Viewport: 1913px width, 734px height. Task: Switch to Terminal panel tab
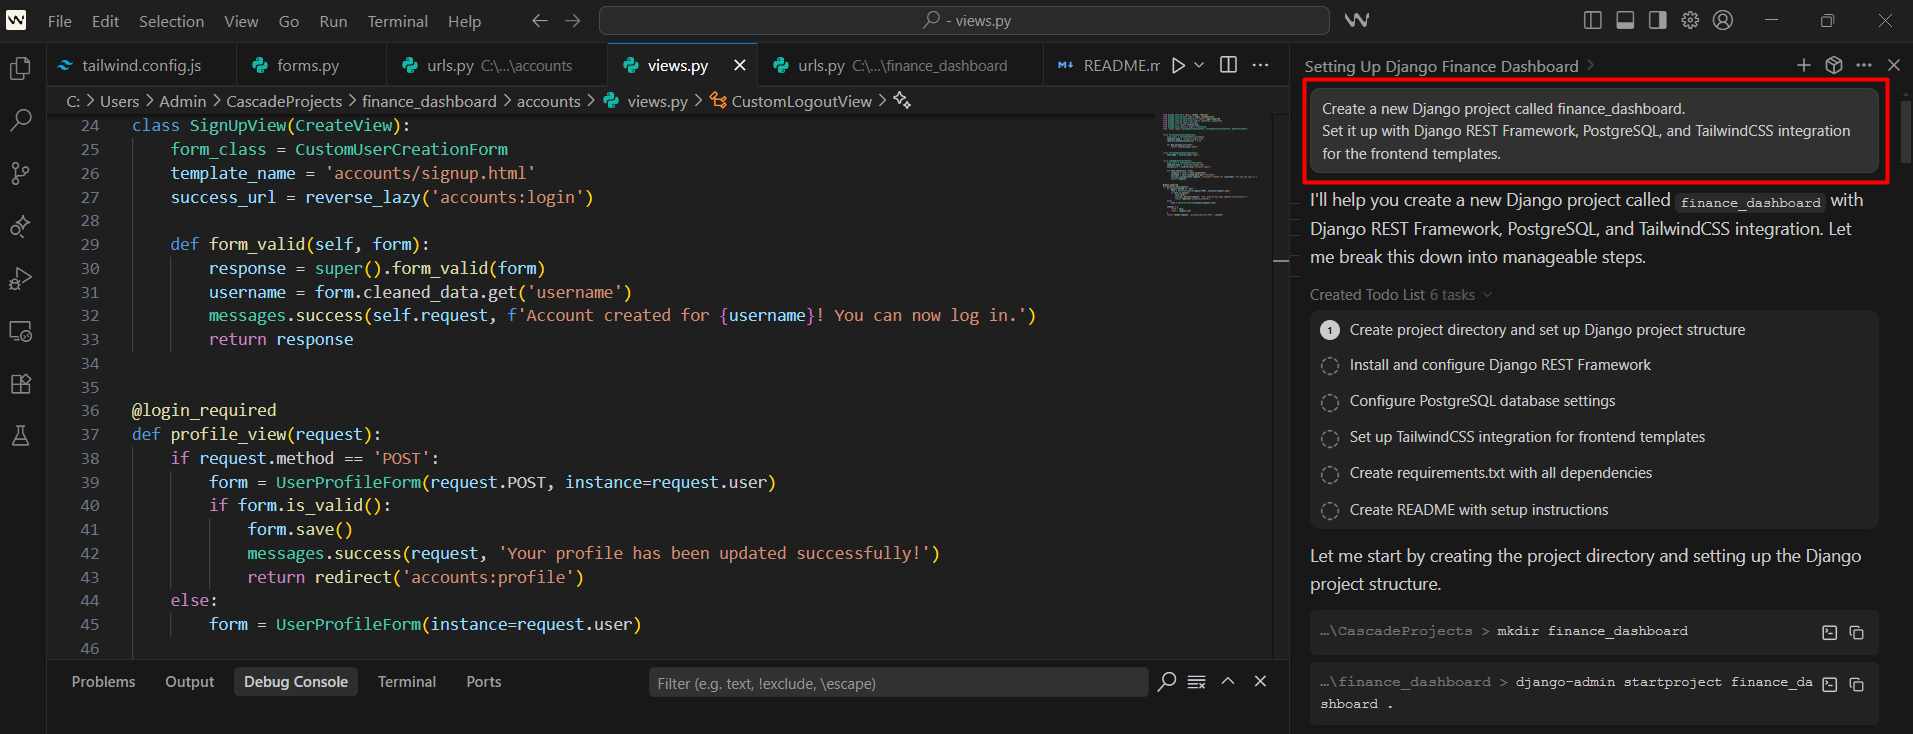click(407, 682)
